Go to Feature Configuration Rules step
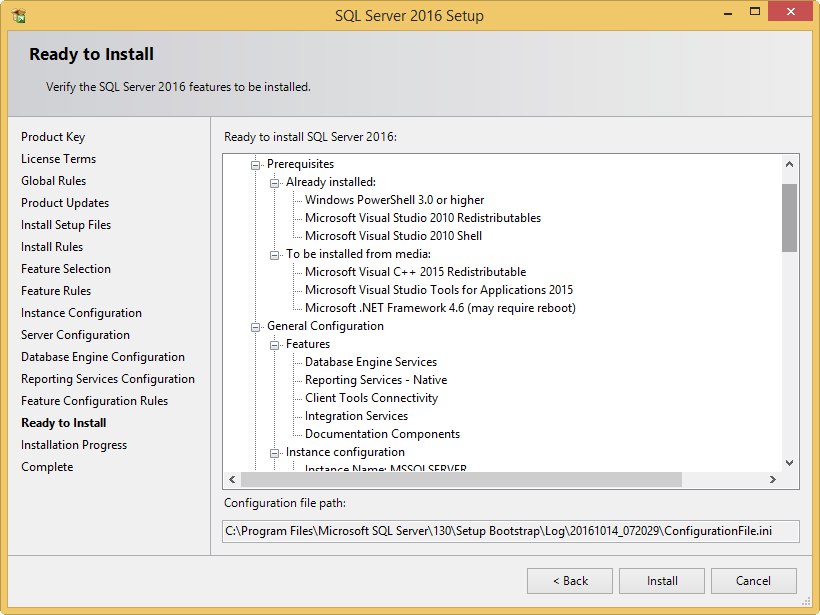 (x=94, y=401)
